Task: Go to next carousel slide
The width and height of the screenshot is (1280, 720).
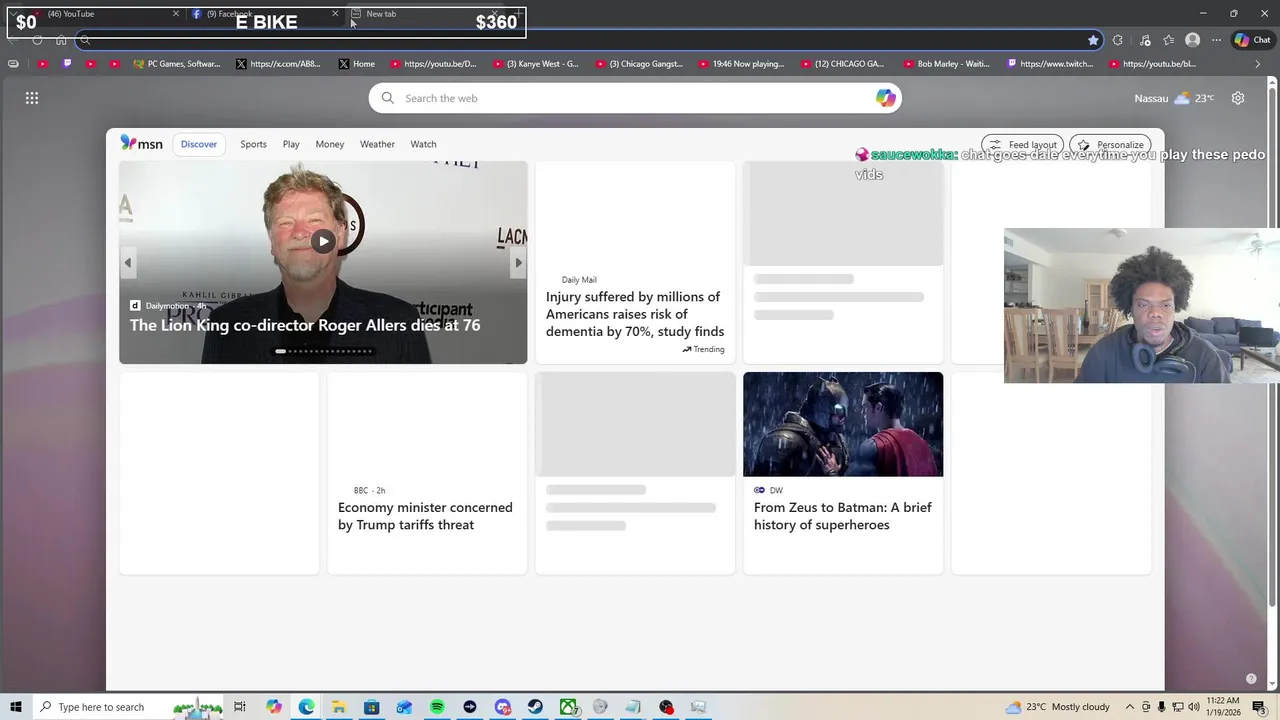Action: coord(518,263)
